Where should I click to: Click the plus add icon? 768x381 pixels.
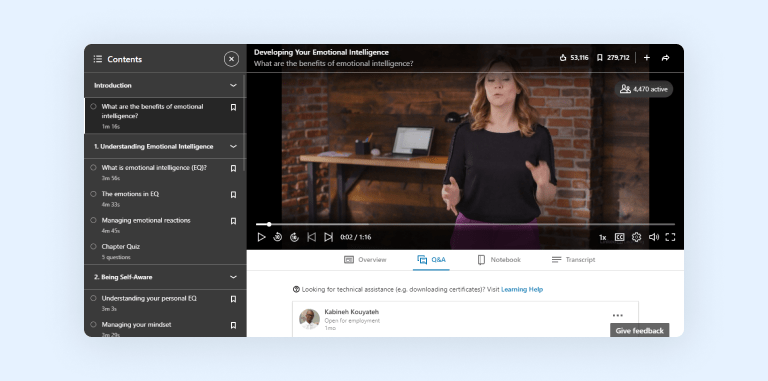tap(647, 58)
